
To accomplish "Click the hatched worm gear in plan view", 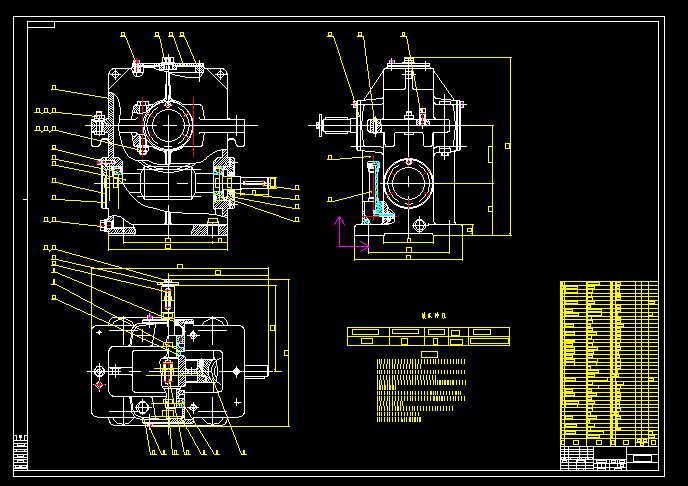I will click(x=210, y=371).
